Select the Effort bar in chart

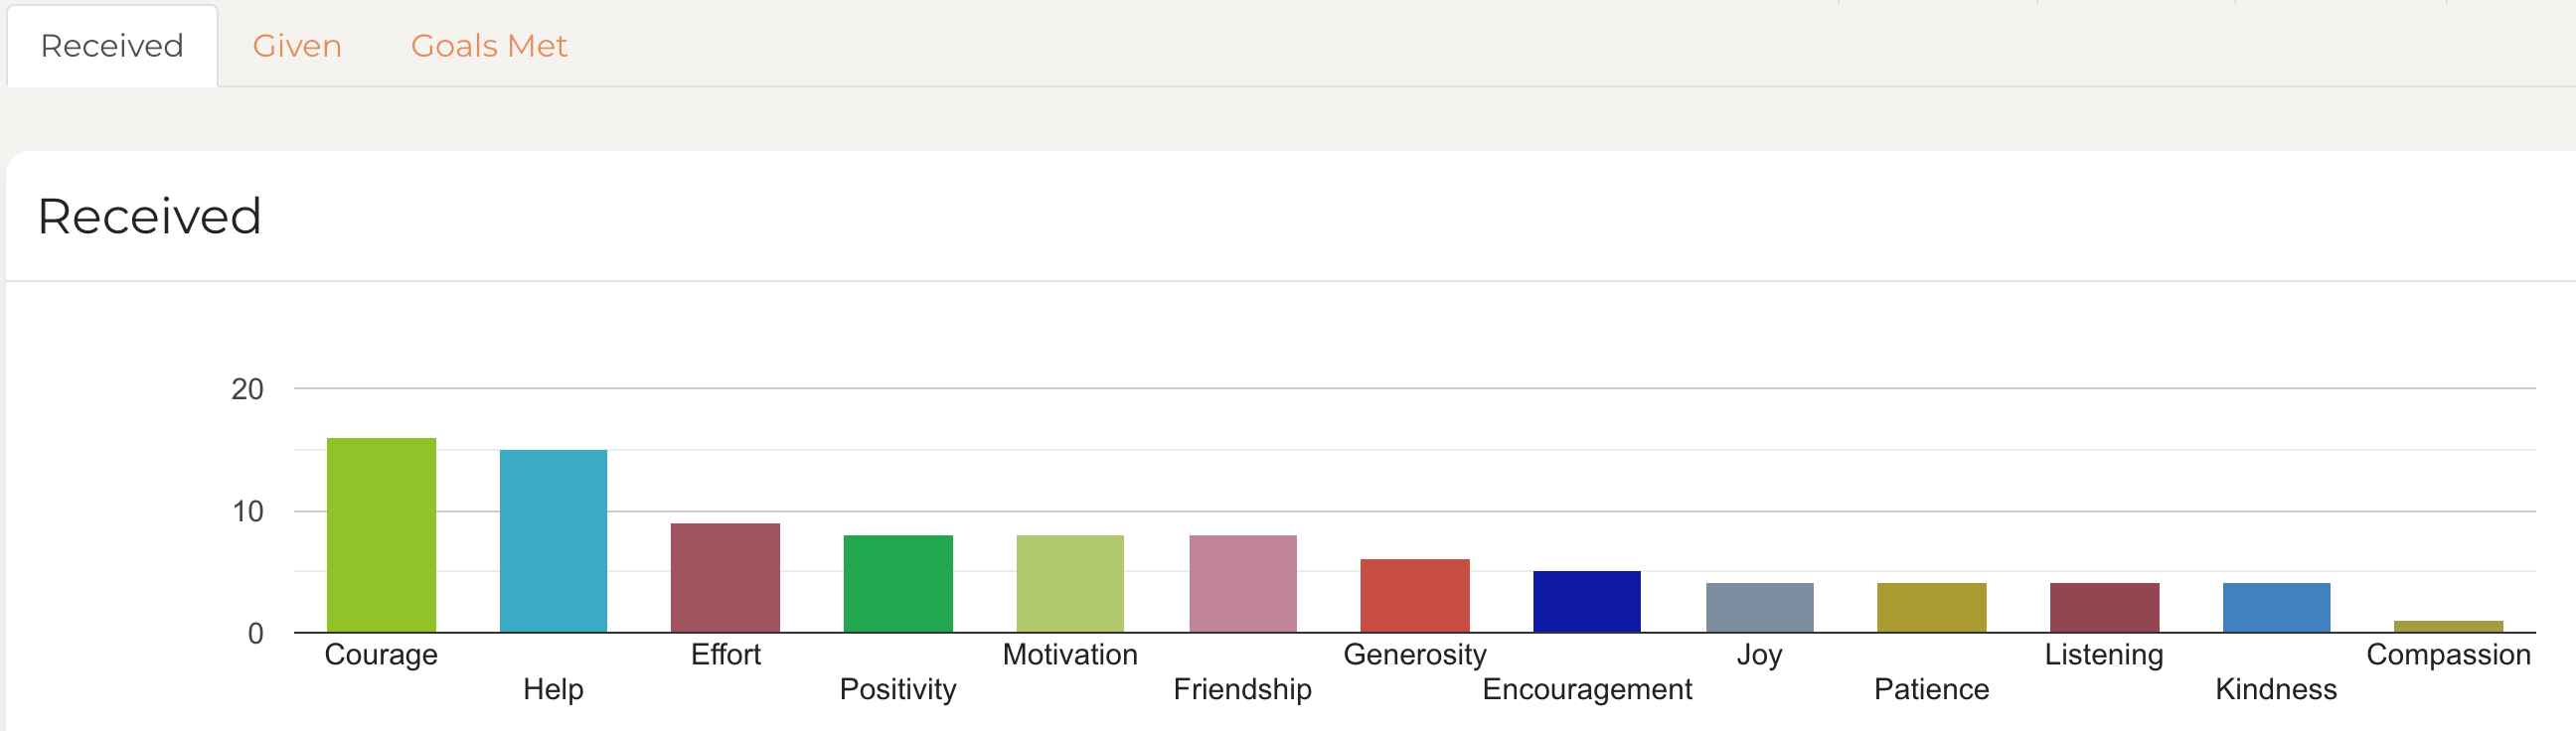point(725,578)
